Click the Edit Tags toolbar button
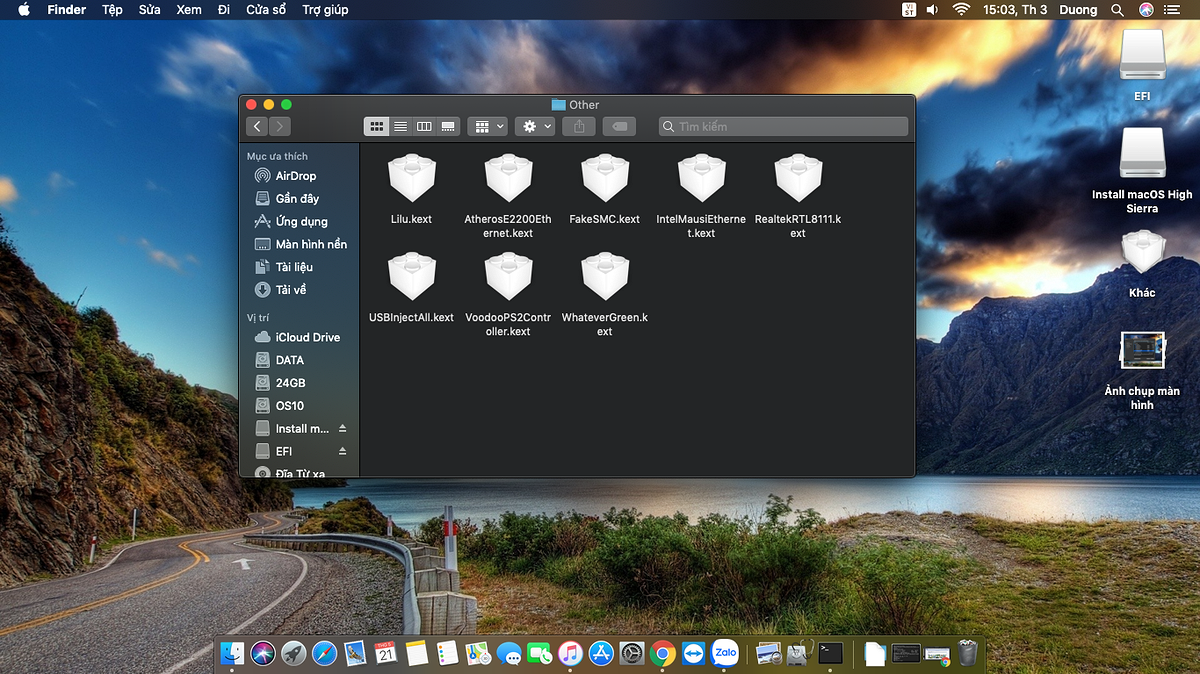This screenshot has height=674, width=1200. click(x=619, y=127)
